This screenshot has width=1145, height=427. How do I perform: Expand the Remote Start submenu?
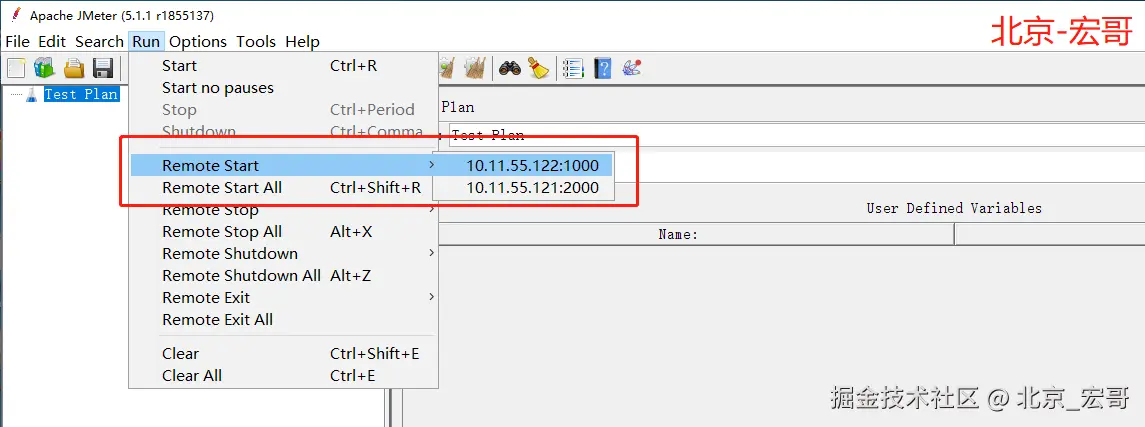pos(283,166)
